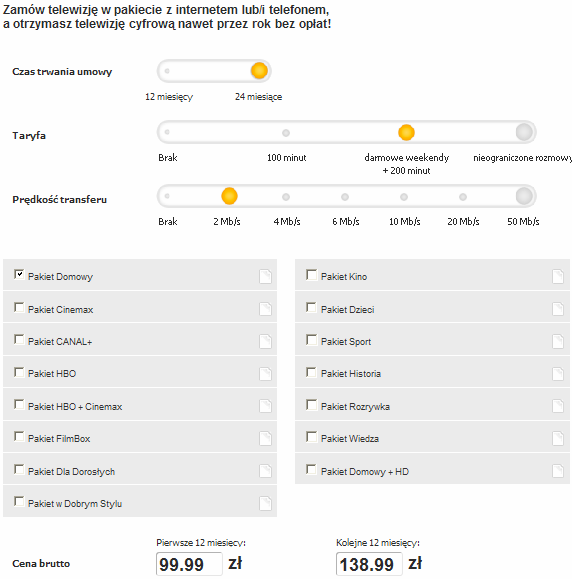This screenshot has width=572, height=579.
Task: Check the Pakiet Historia checkbox
Action: 311,372
